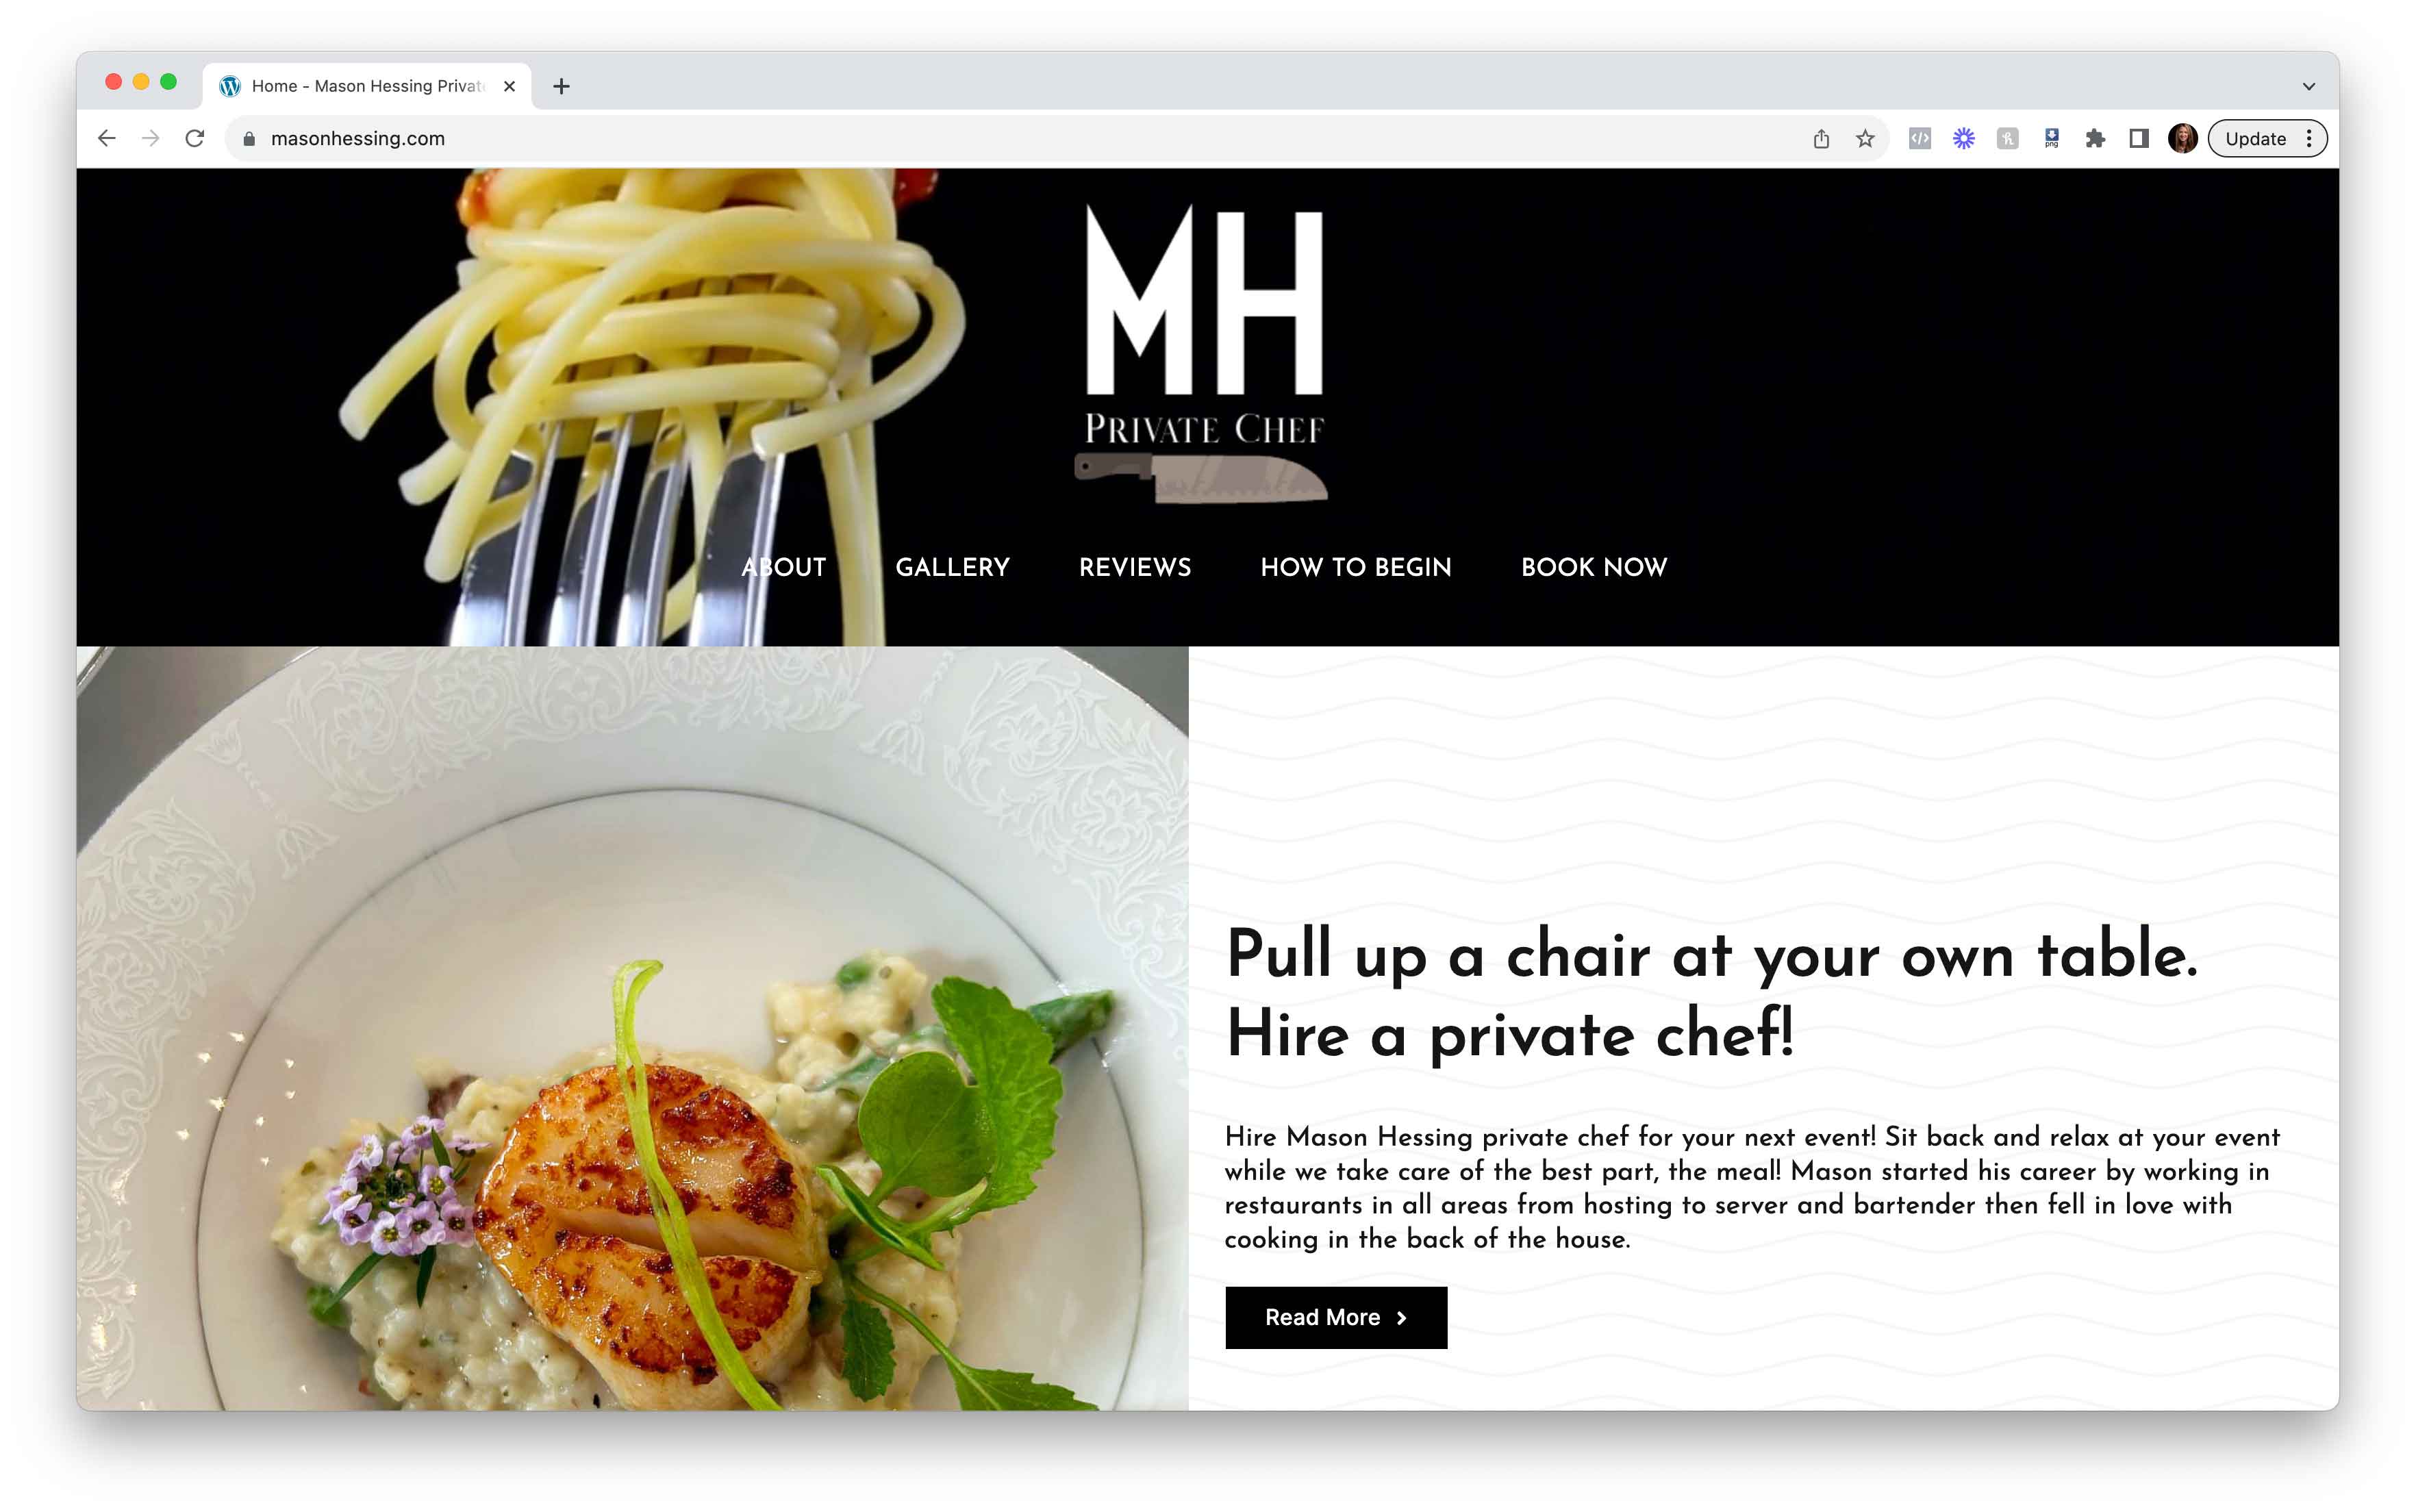Click the forward navigation arrow
The height and width of the screenshot is (1512, 2416).
pyautogui.click(x=151, y=138)
